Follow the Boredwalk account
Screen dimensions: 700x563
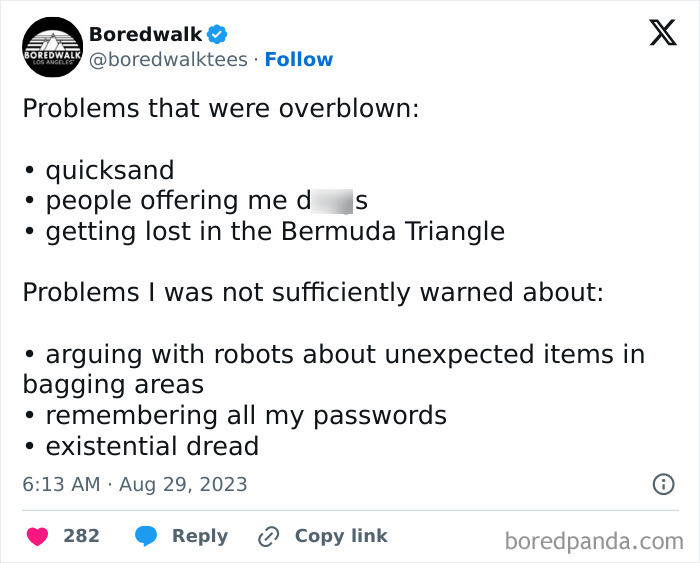pos(298,60)
